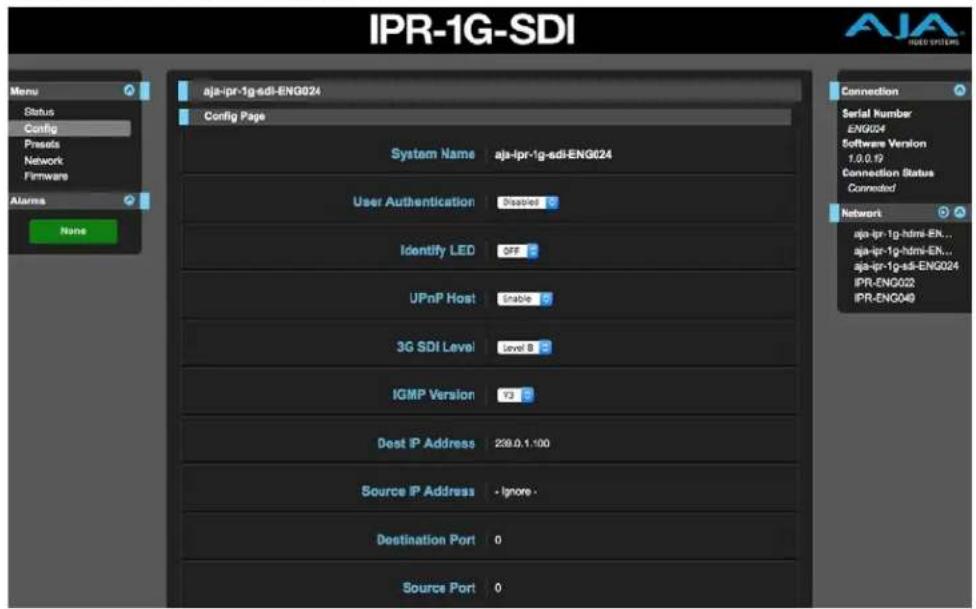Click the 3G SDI Level label

click(x=436, y=347)
